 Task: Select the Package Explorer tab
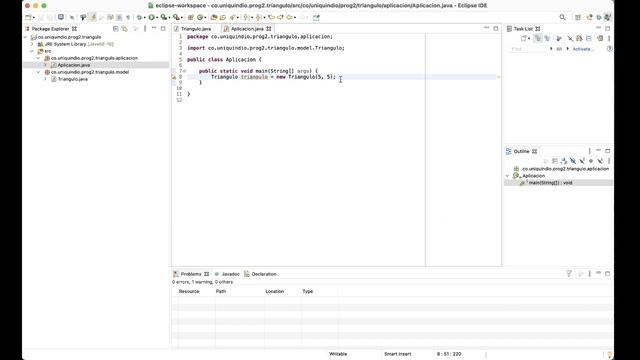pyautogui.click(x=51, y=29)
